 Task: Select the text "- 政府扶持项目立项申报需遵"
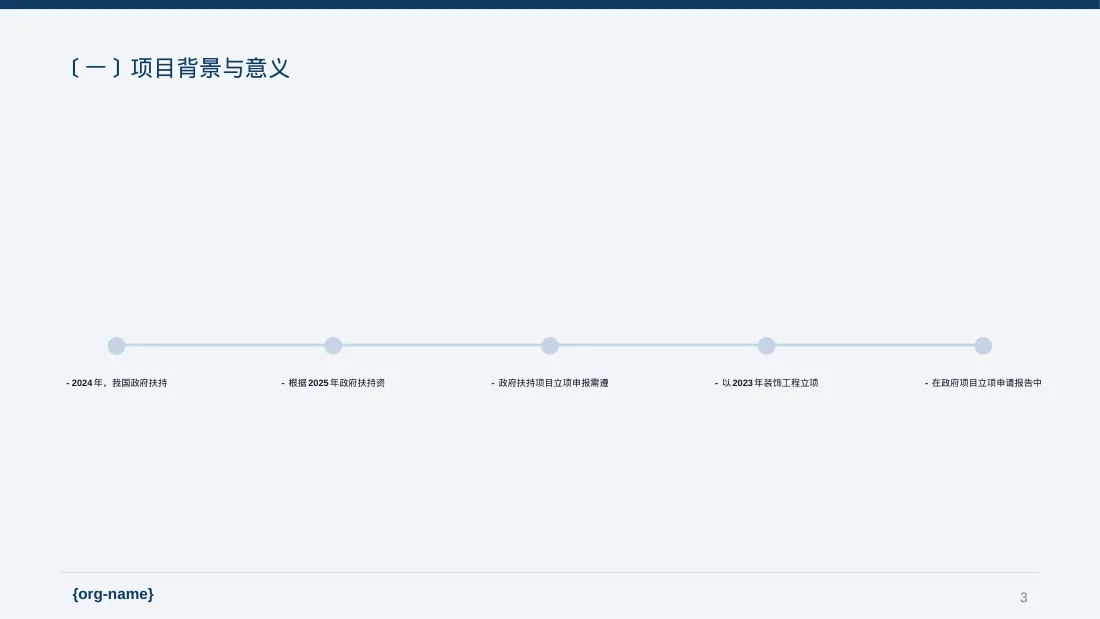(x=550, y=383)
